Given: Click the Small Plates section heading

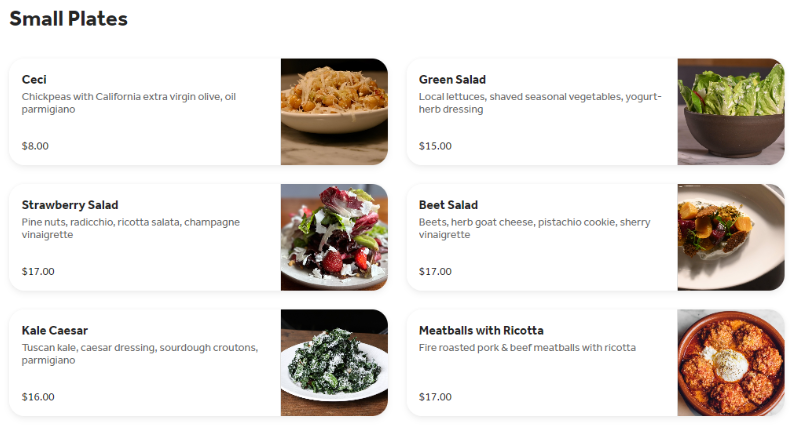Looking at the screenshot, I should [x=68, y=19].
